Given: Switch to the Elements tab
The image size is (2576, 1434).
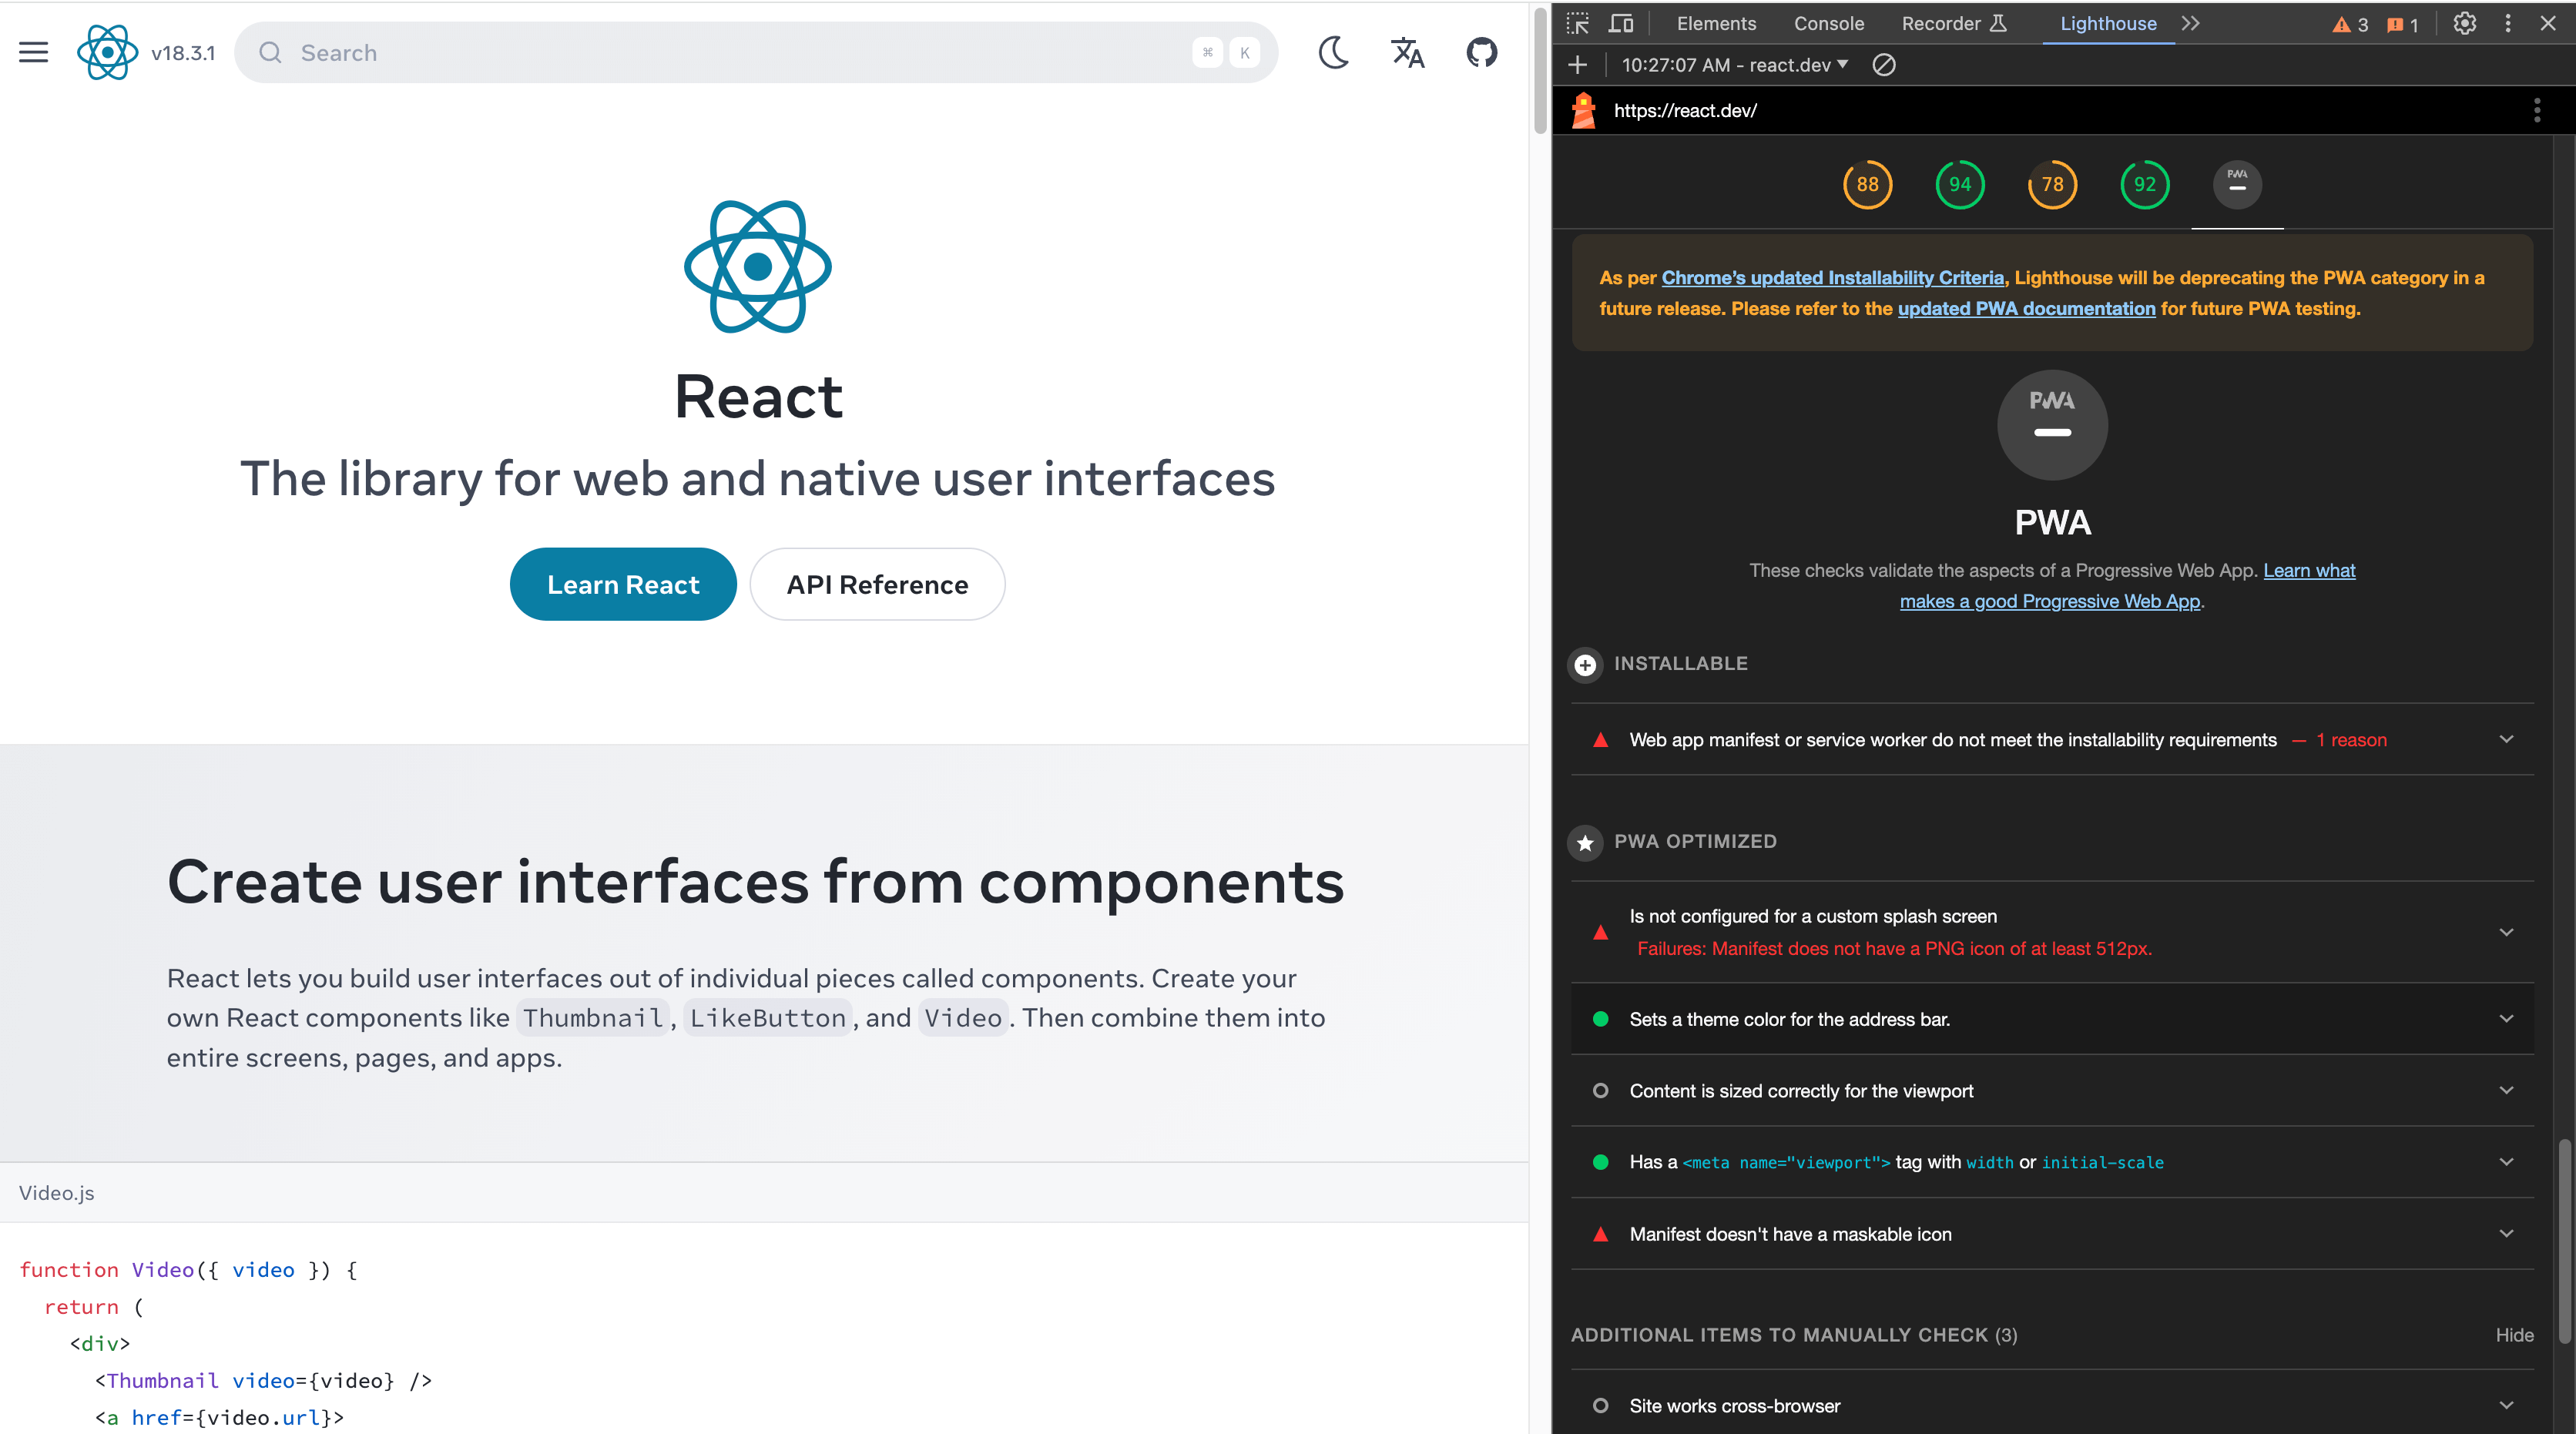Looking at the screenshot, I should tap(1716, 24).
